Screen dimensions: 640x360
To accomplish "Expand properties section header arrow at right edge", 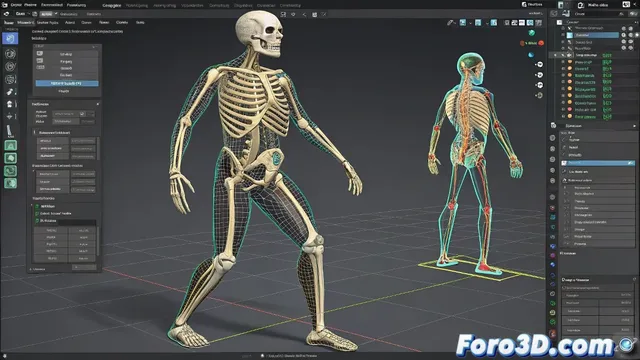I will (x=634, y=126).
